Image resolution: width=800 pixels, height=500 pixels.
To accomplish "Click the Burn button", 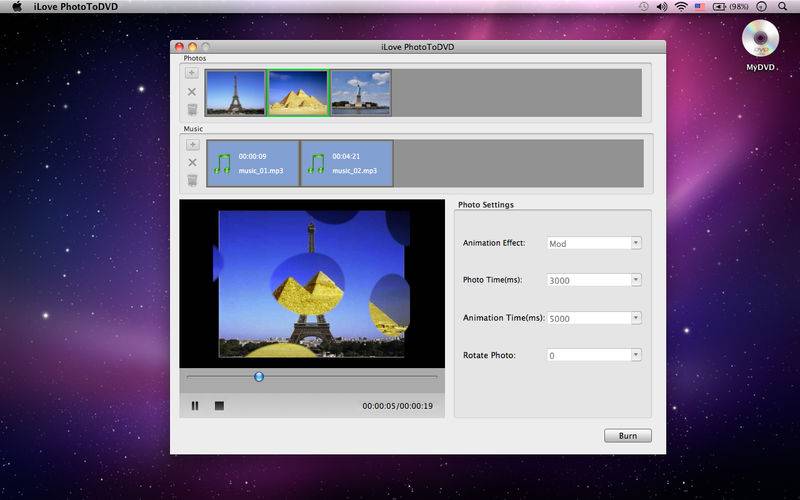I will click(628, 436).
